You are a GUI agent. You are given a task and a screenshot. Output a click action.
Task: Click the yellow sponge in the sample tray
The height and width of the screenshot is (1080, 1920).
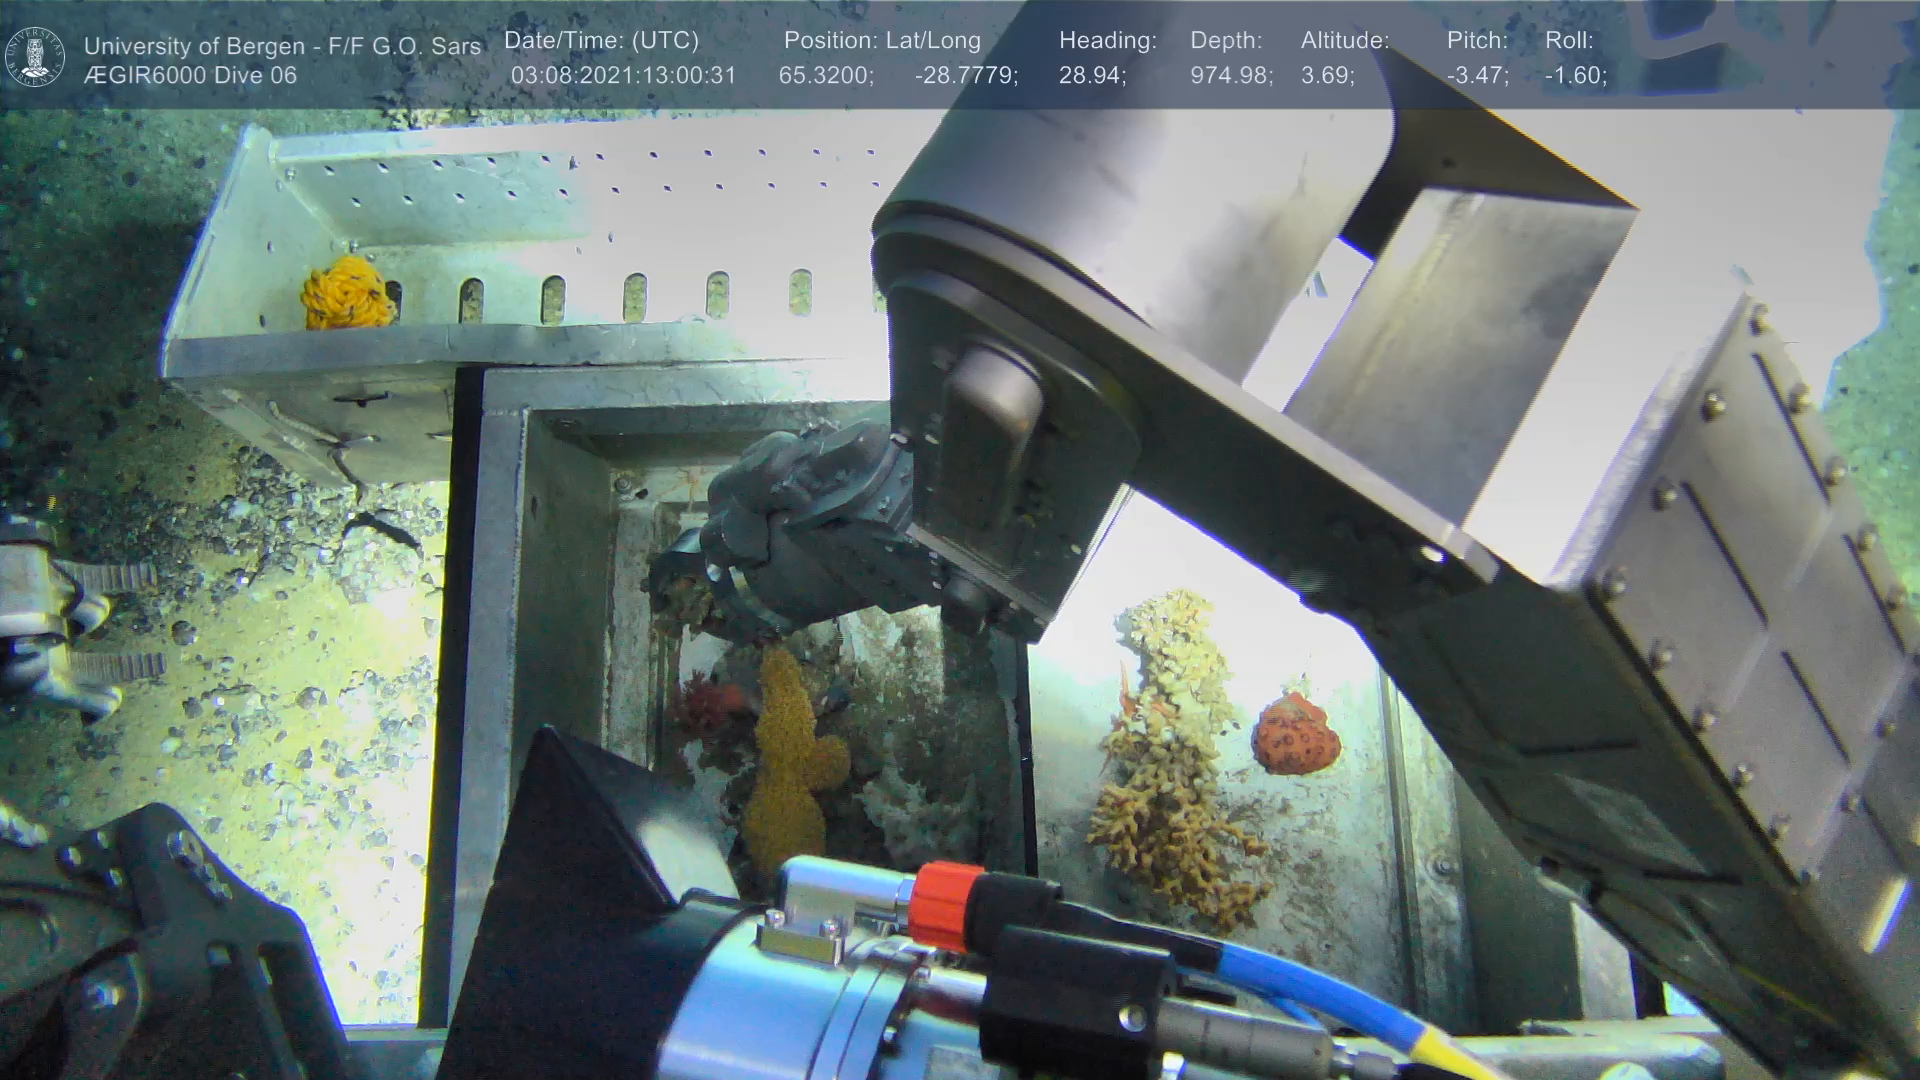pos(347,292)
